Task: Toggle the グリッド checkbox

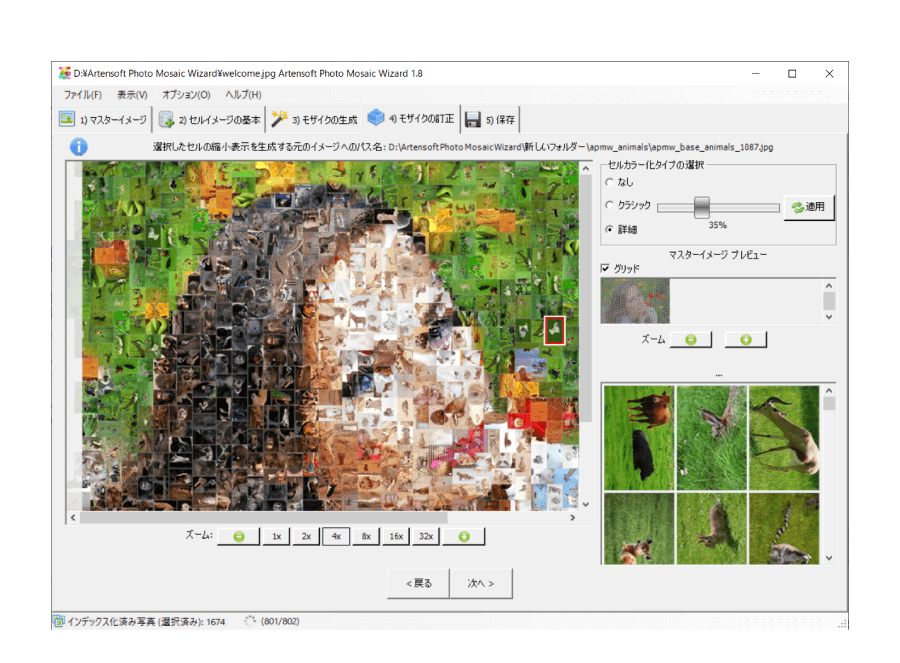Action: coord(606,269)
